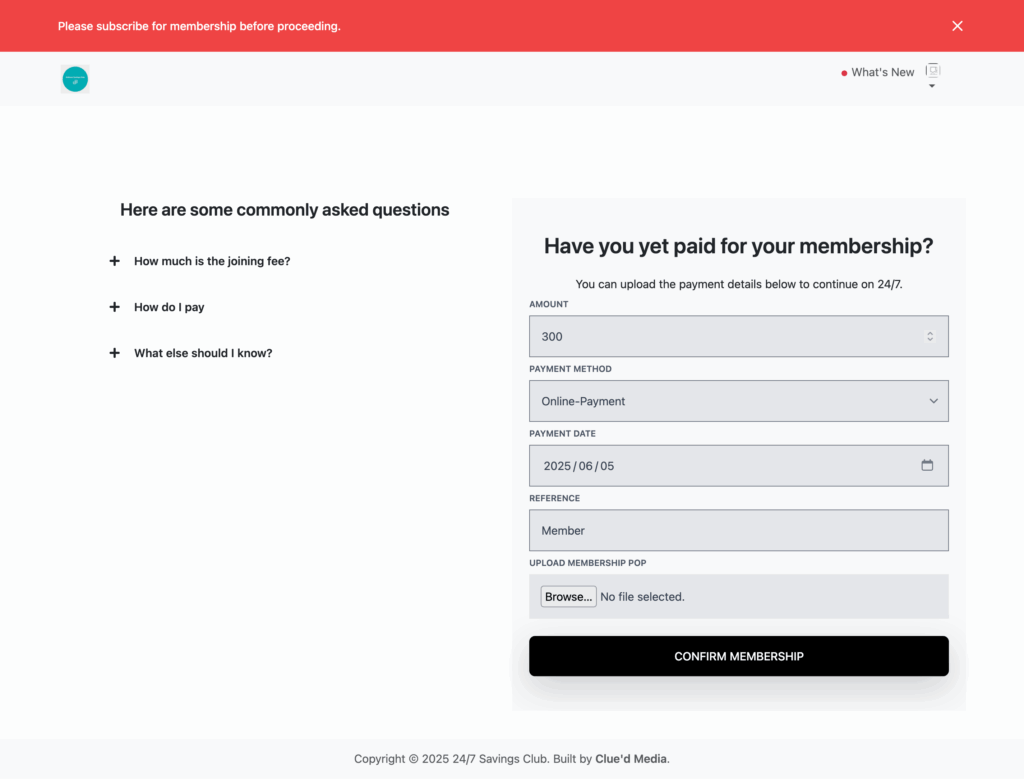Open the chevron below the account icon
Screen dimensions: 1024x779
click(x=932, y=85)
